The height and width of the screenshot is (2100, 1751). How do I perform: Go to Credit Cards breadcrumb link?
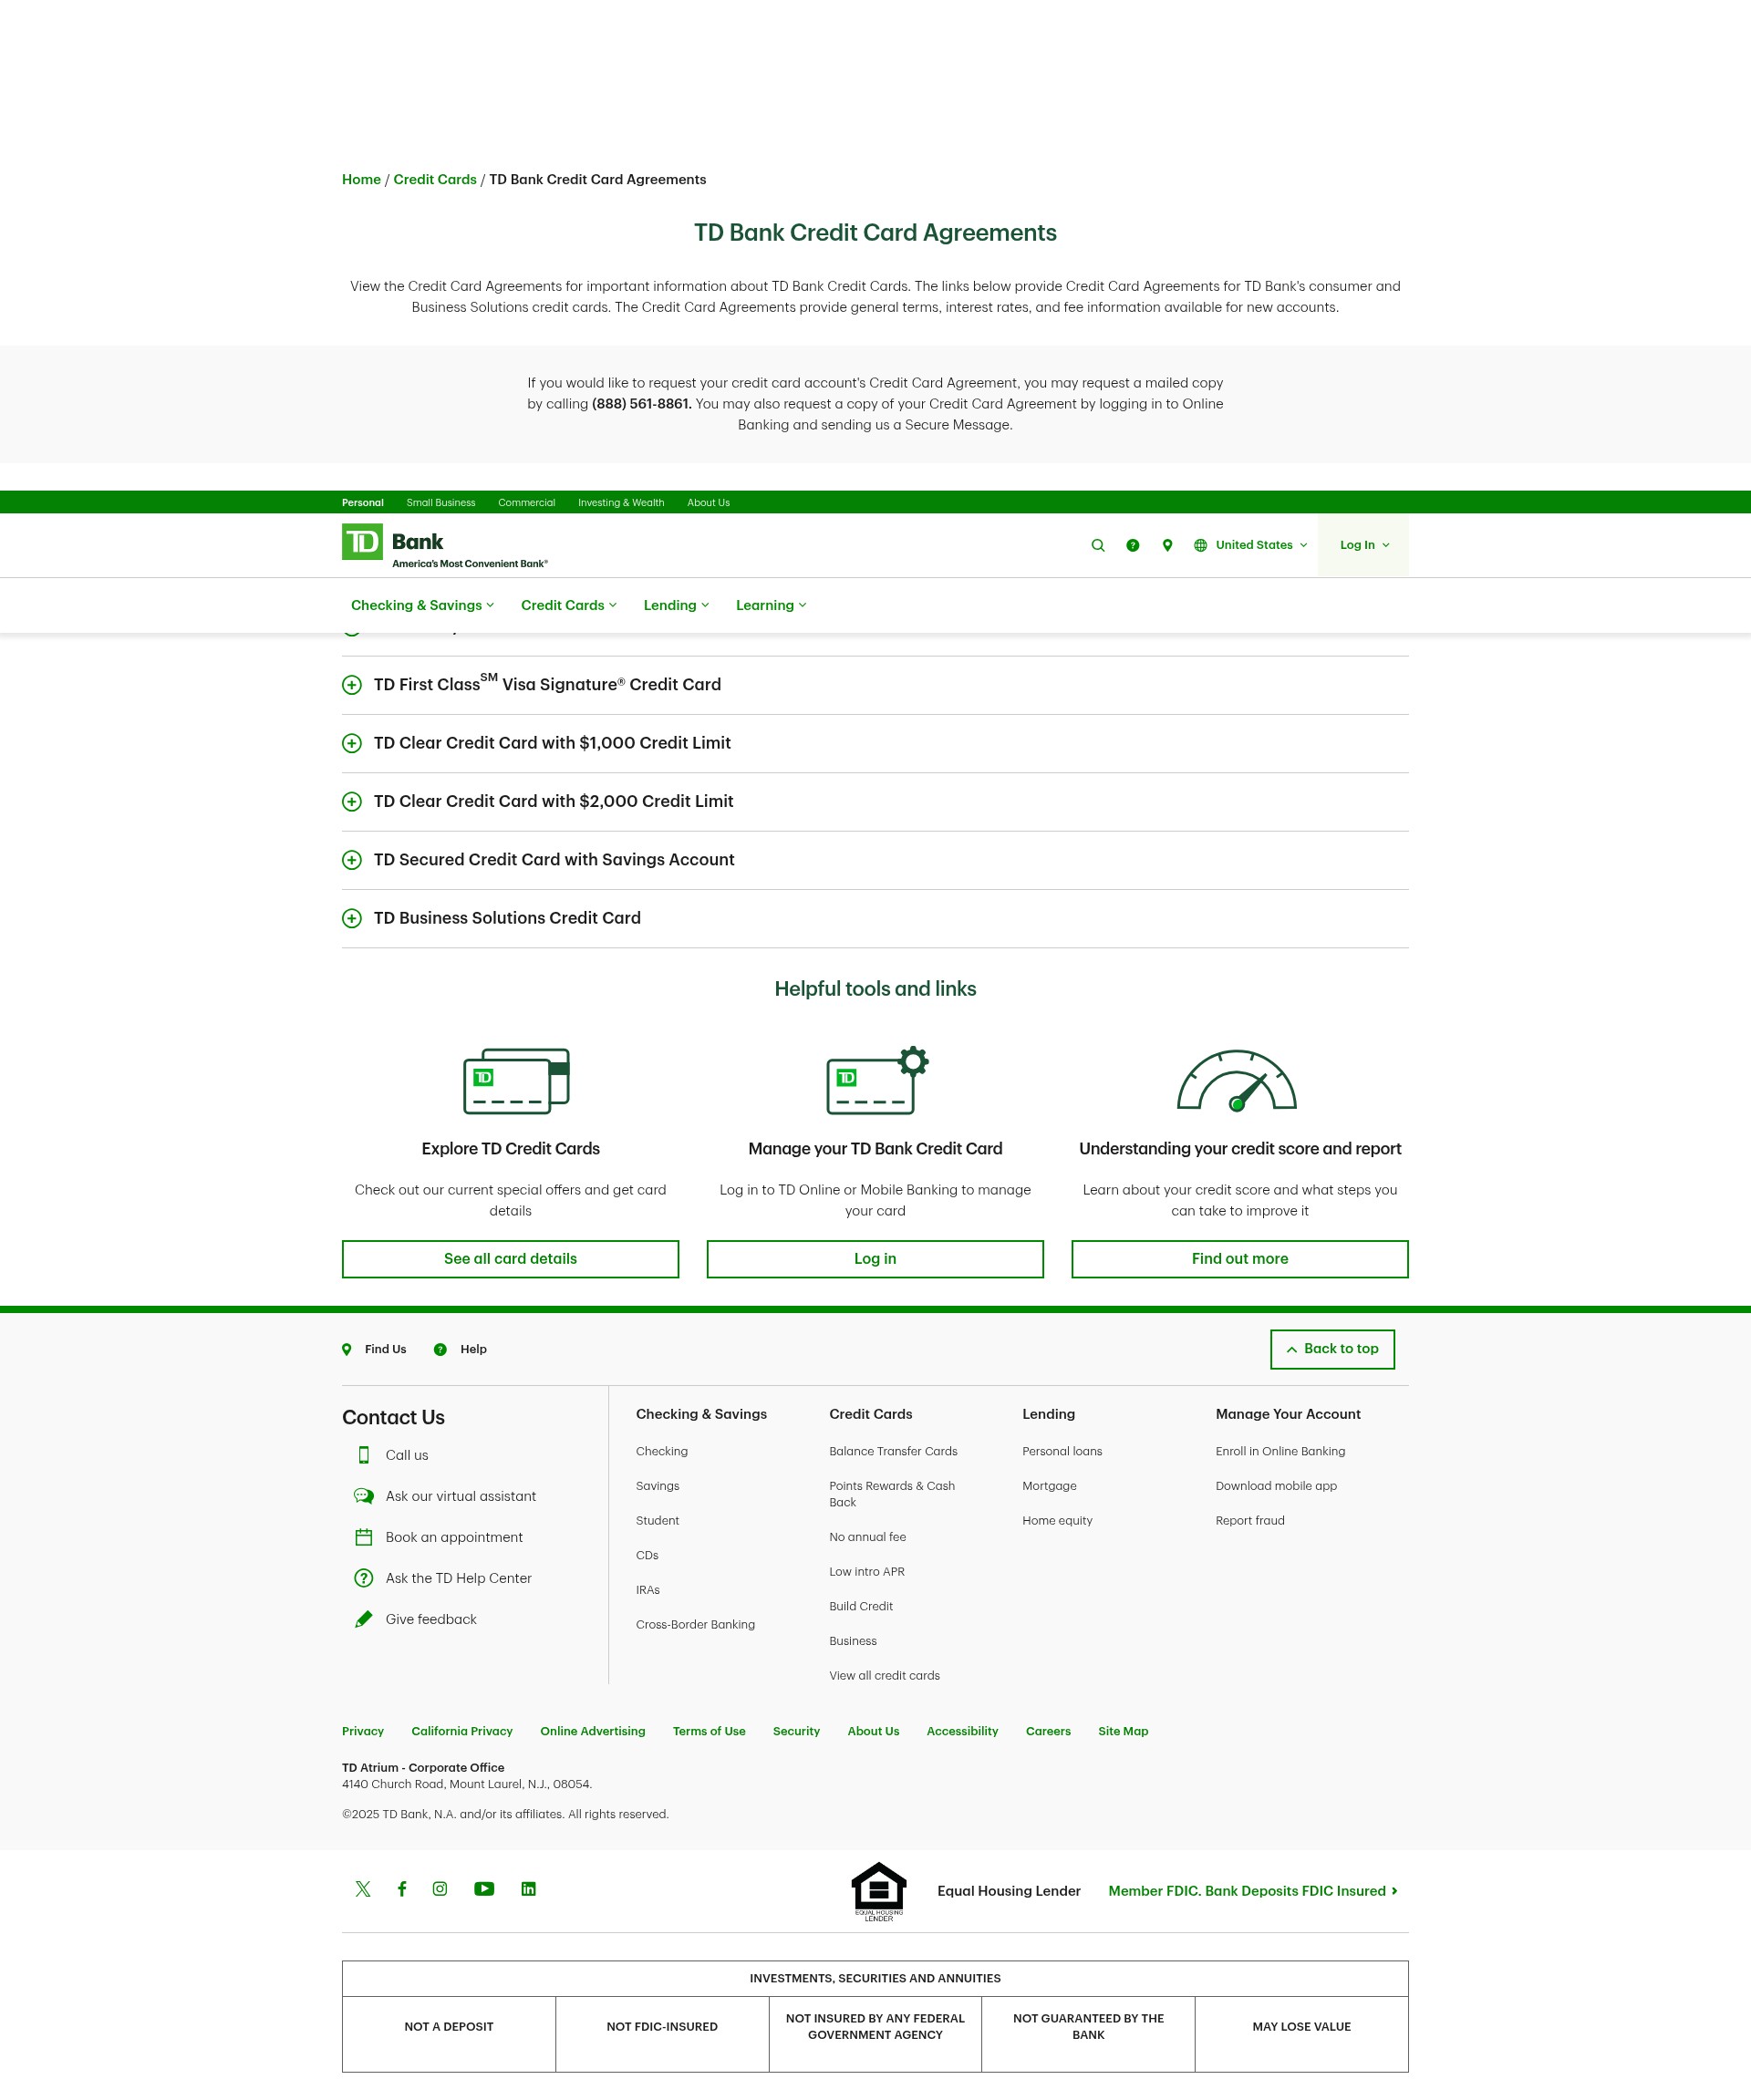435,180
